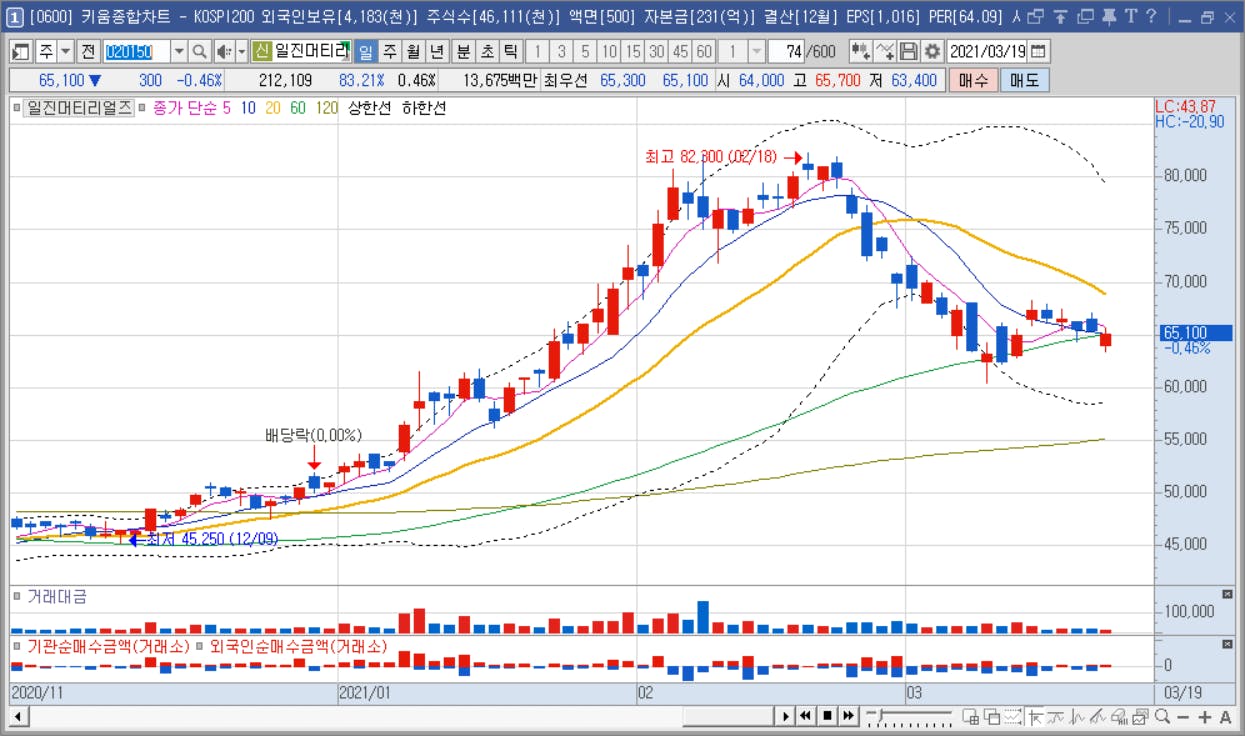Expand the stock code dropdown arrow
The image size is (1245, 736).
pos(179,52)
